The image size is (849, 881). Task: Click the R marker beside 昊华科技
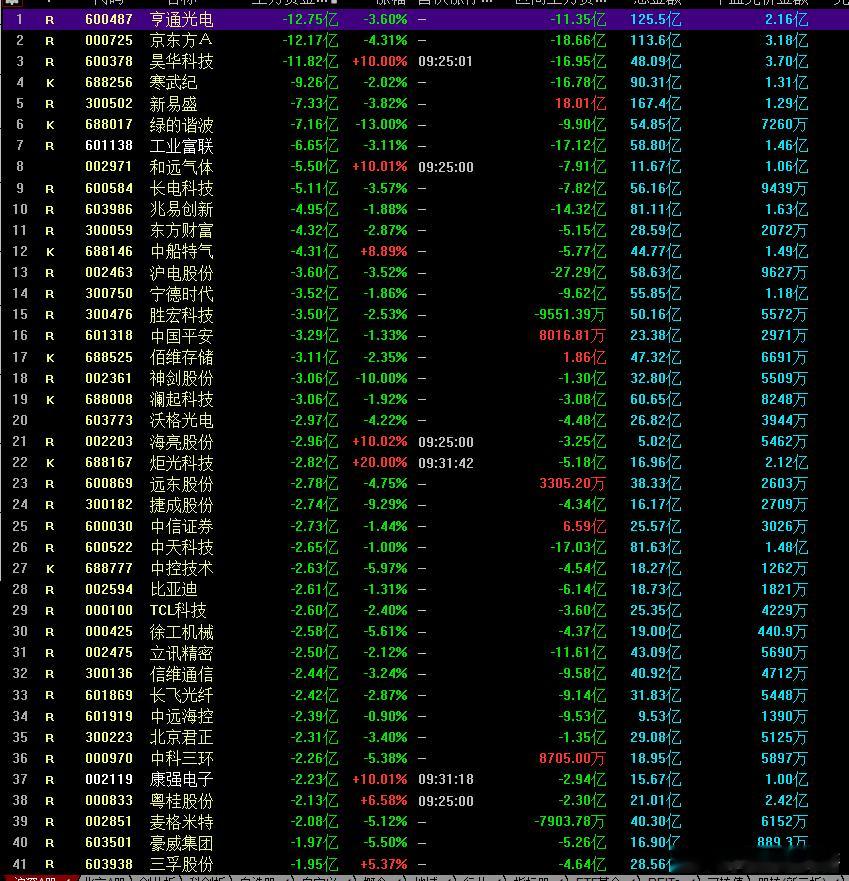pyautogui.click(x=49, y=62)
